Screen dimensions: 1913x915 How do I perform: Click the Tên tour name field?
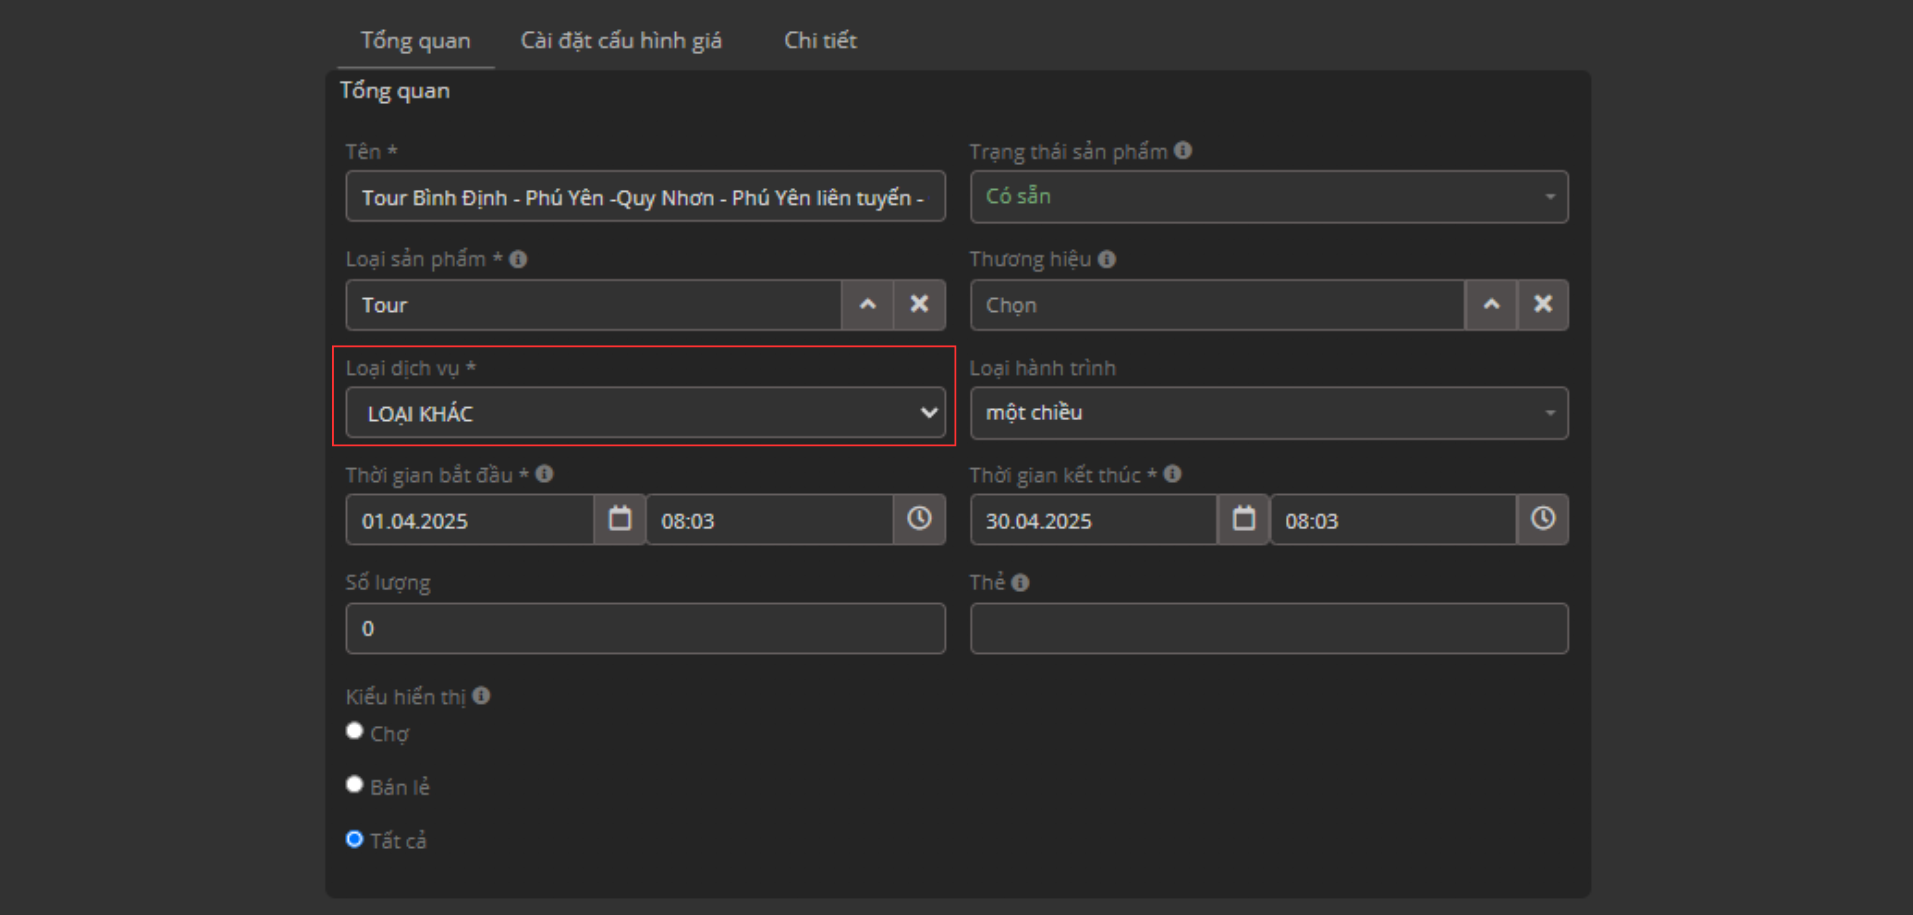pos(645,197)
